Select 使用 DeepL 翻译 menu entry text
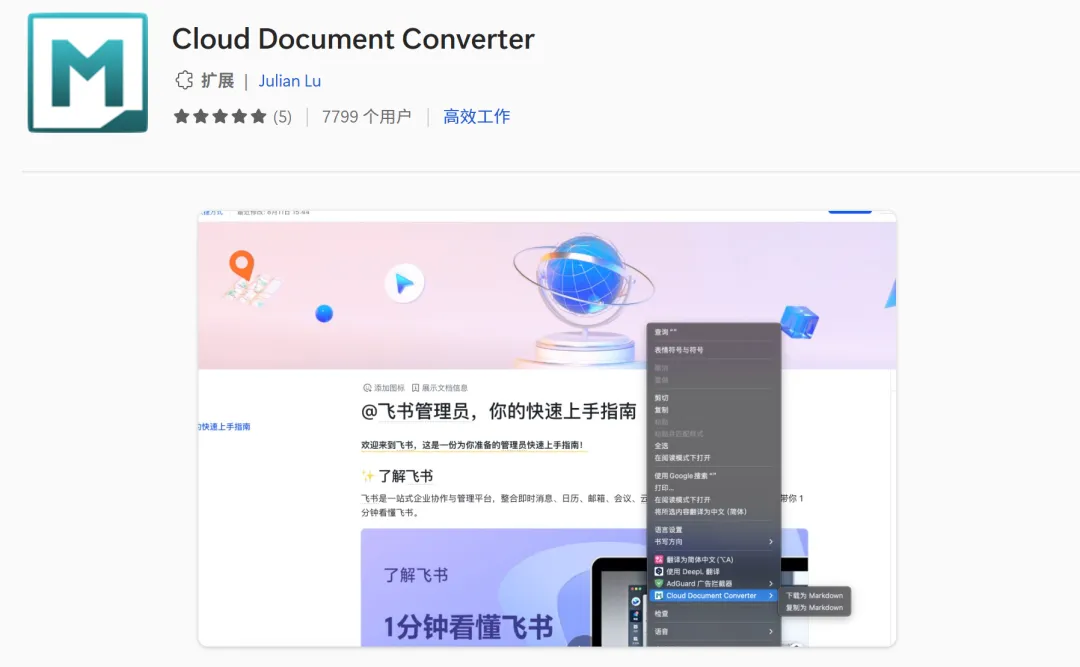1080x667 pixels. click(693, 571)
